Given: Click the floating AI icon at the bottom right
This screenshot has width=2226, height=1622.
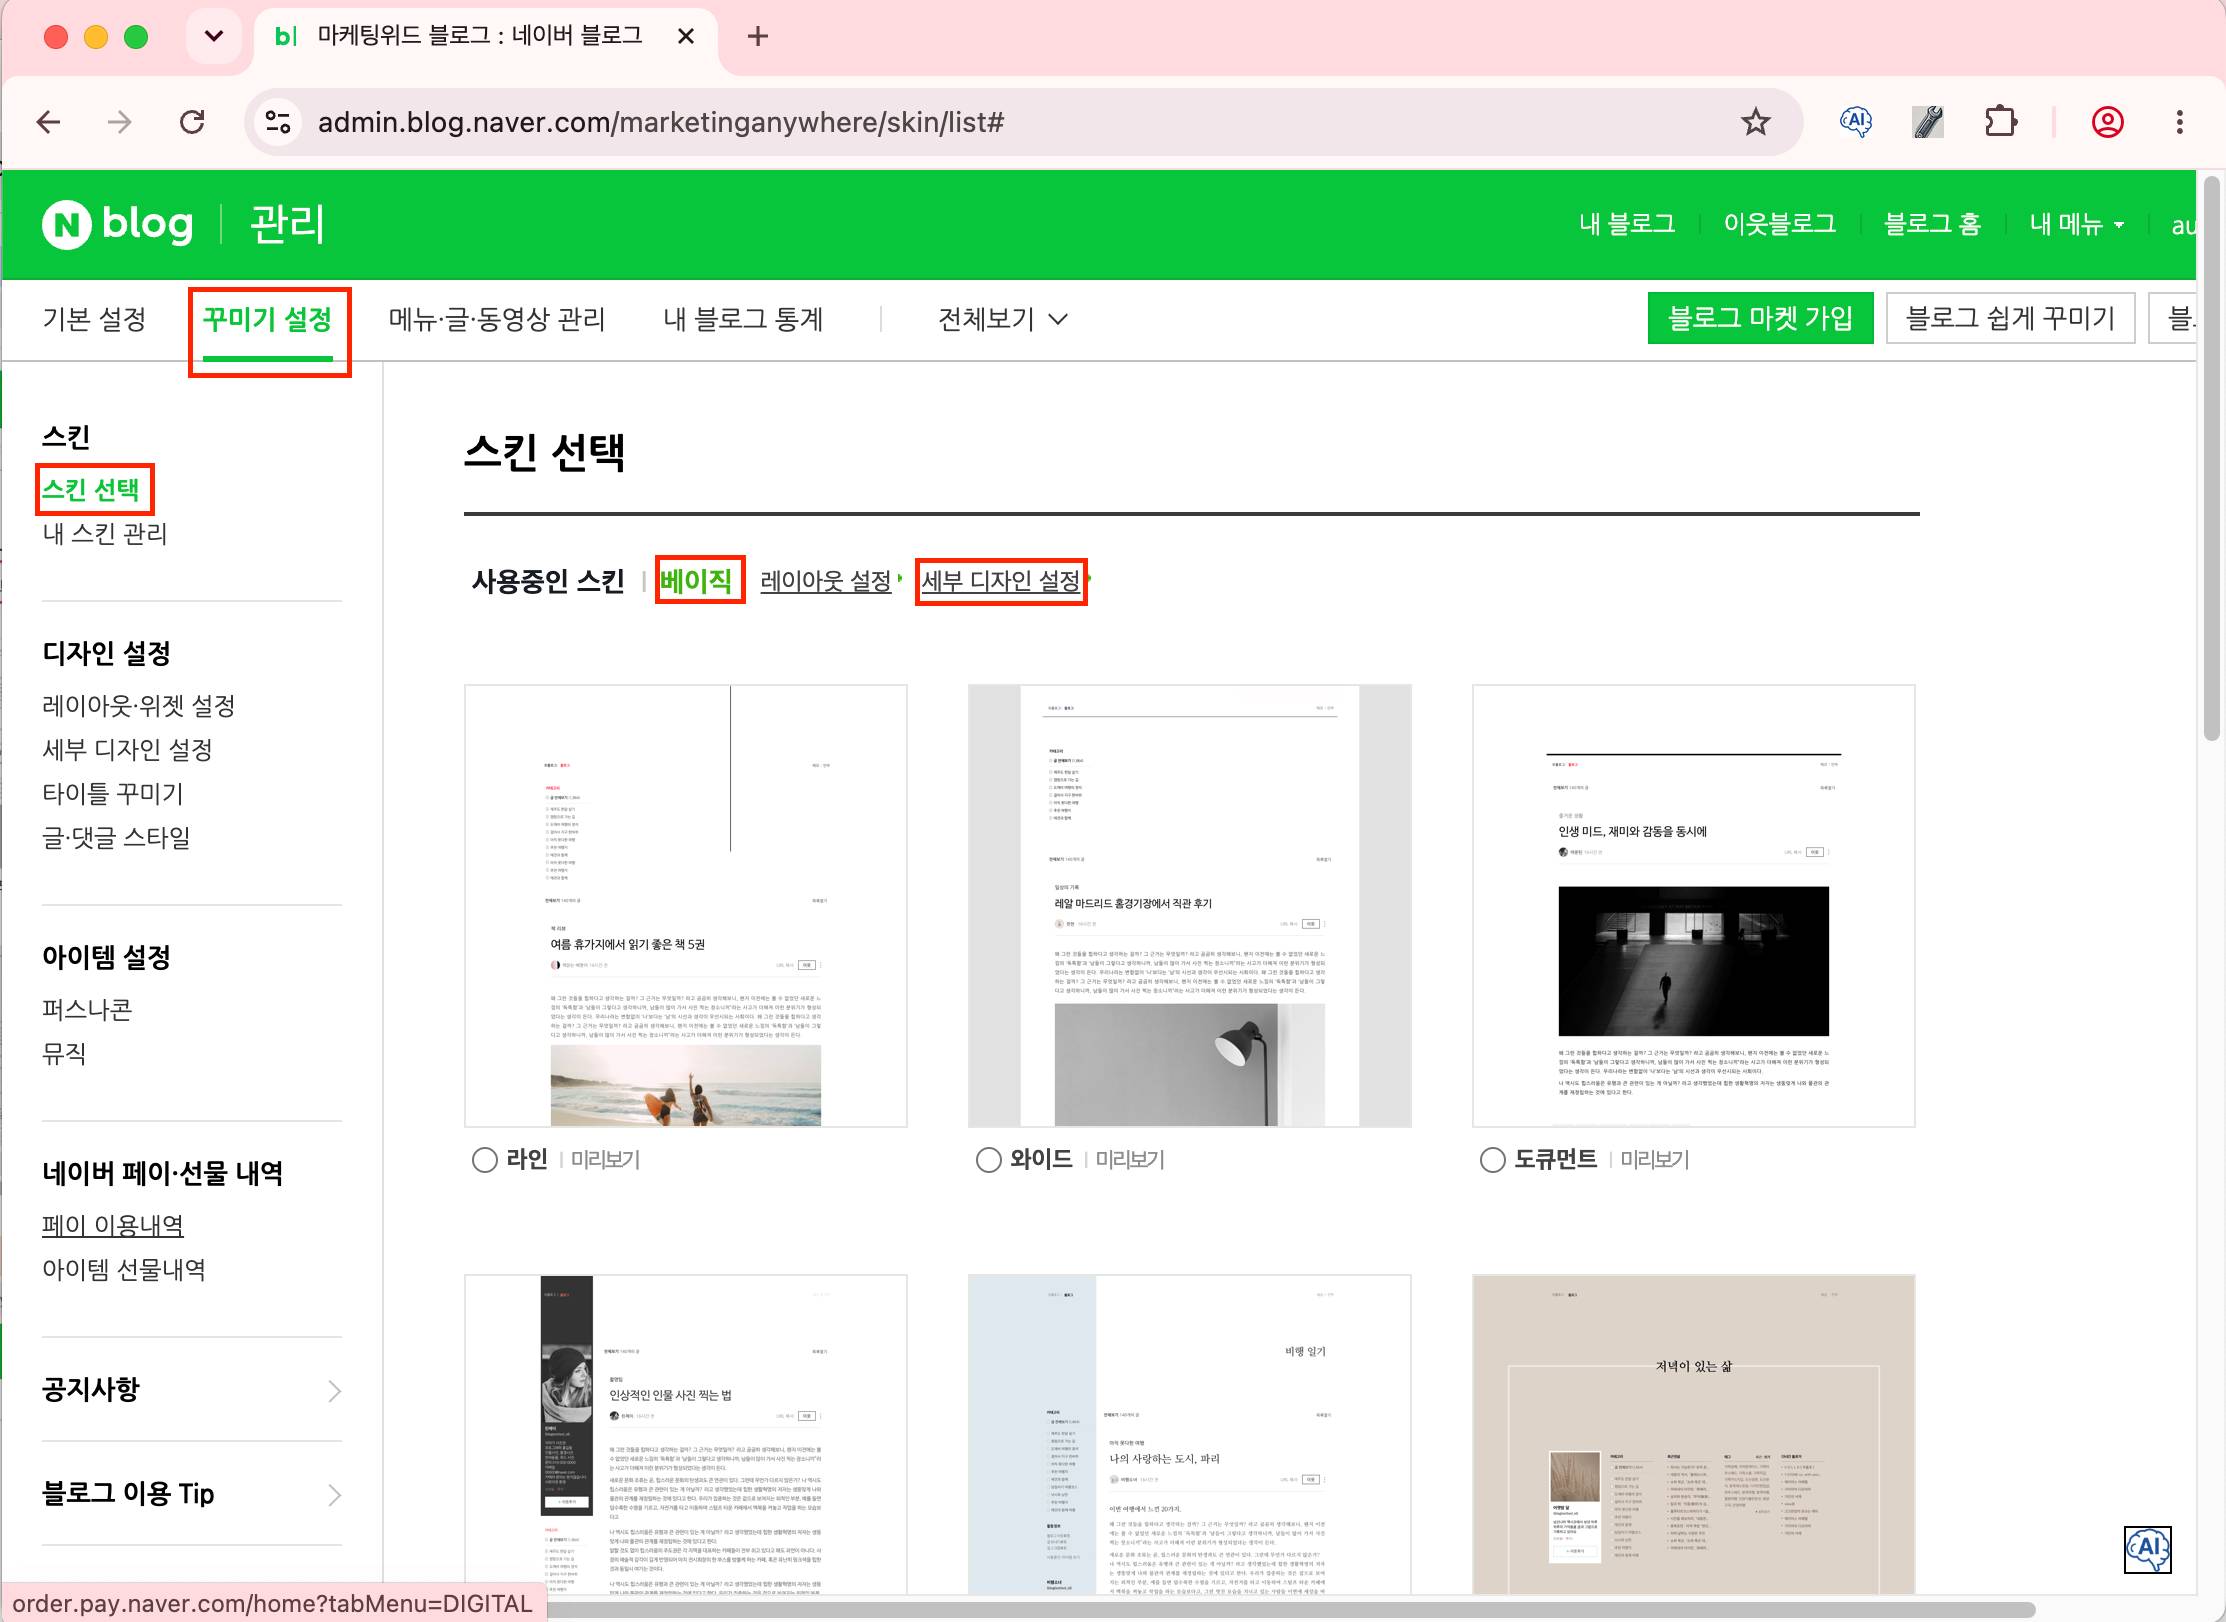Looking at the screenshot, I should pyautogui.click(x=2147, y=1550).
